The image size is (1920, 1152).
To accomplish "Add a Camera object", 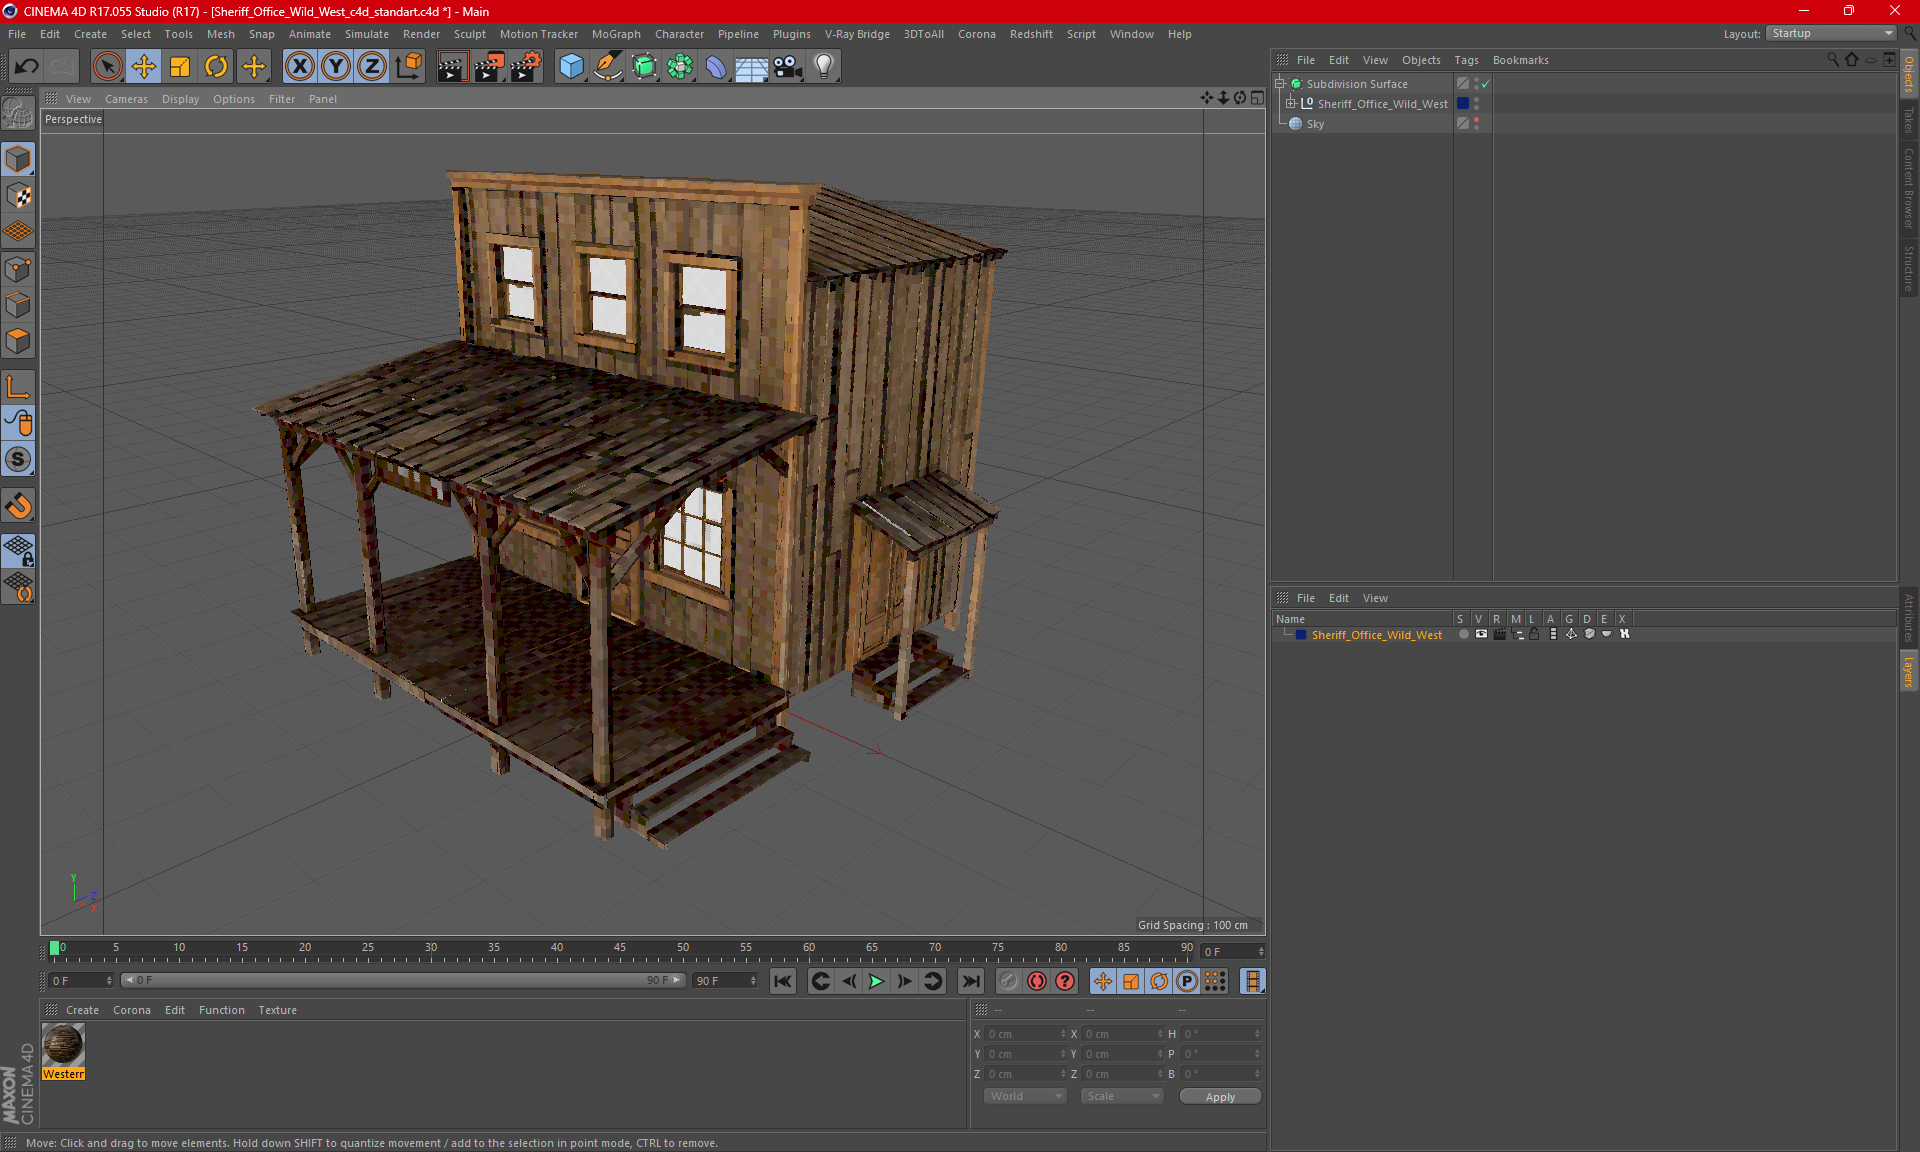I will [788, 66].
